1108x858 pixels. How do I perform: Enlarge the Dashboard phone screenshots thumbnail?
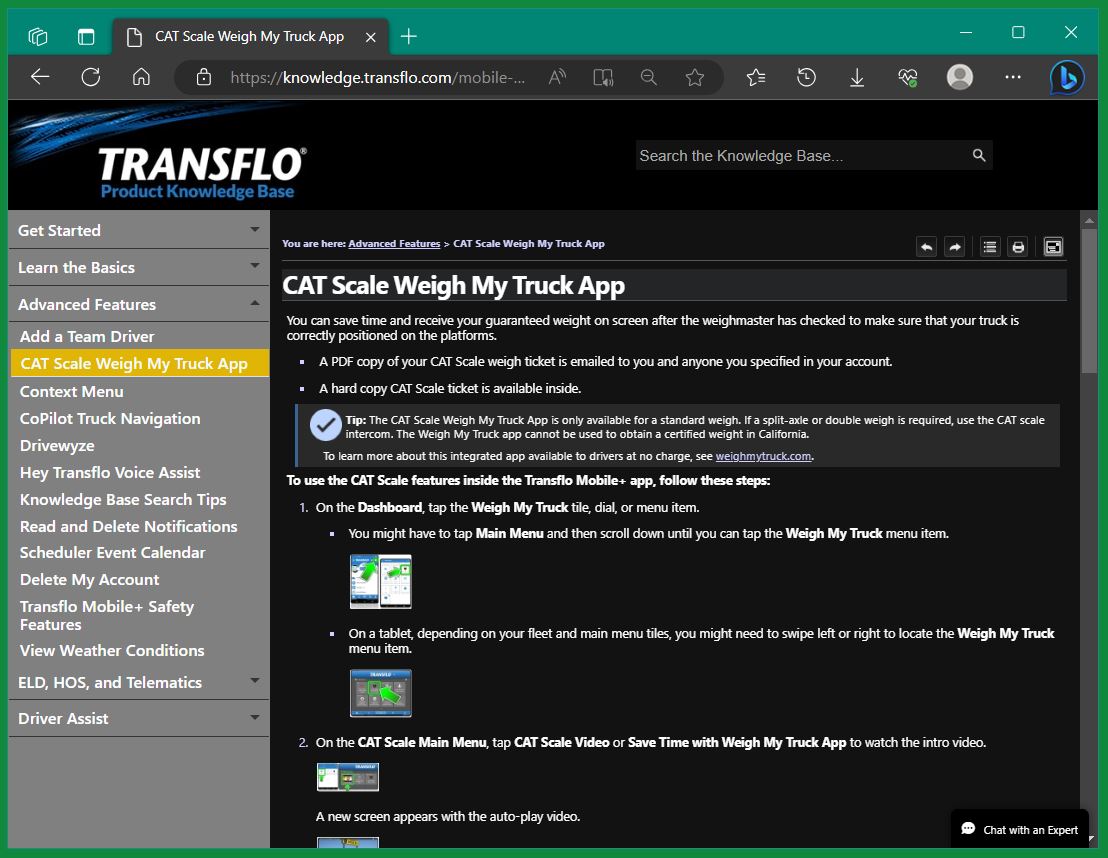[x=380, y=581]
